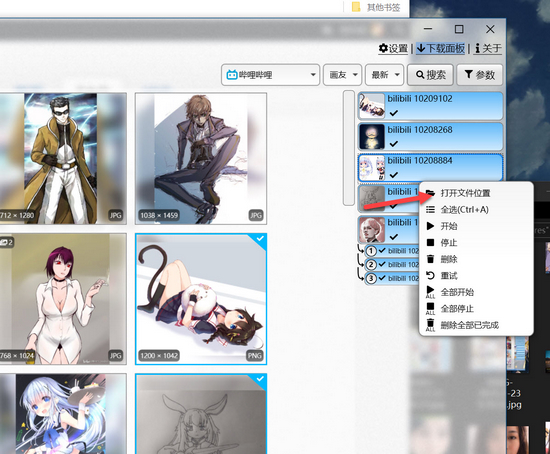Click the 参数 filter button
The image size is (550, 454).
(479, 75)
